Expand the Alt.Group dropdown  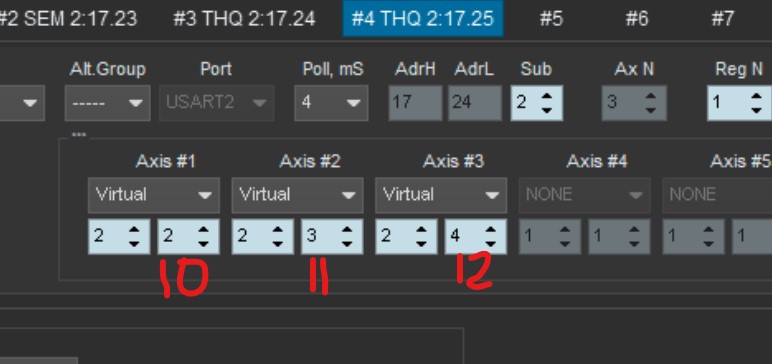(107, 103)
